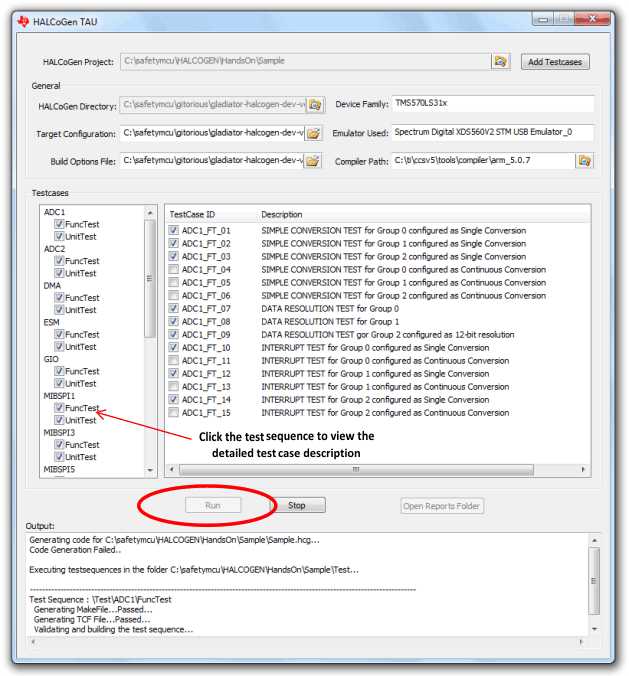Image resolution: width=629 pixels, height=676 pixels.
Task: Close the HALCoGen TAU window
Action: pyautogui.click(x=593, y=19)
